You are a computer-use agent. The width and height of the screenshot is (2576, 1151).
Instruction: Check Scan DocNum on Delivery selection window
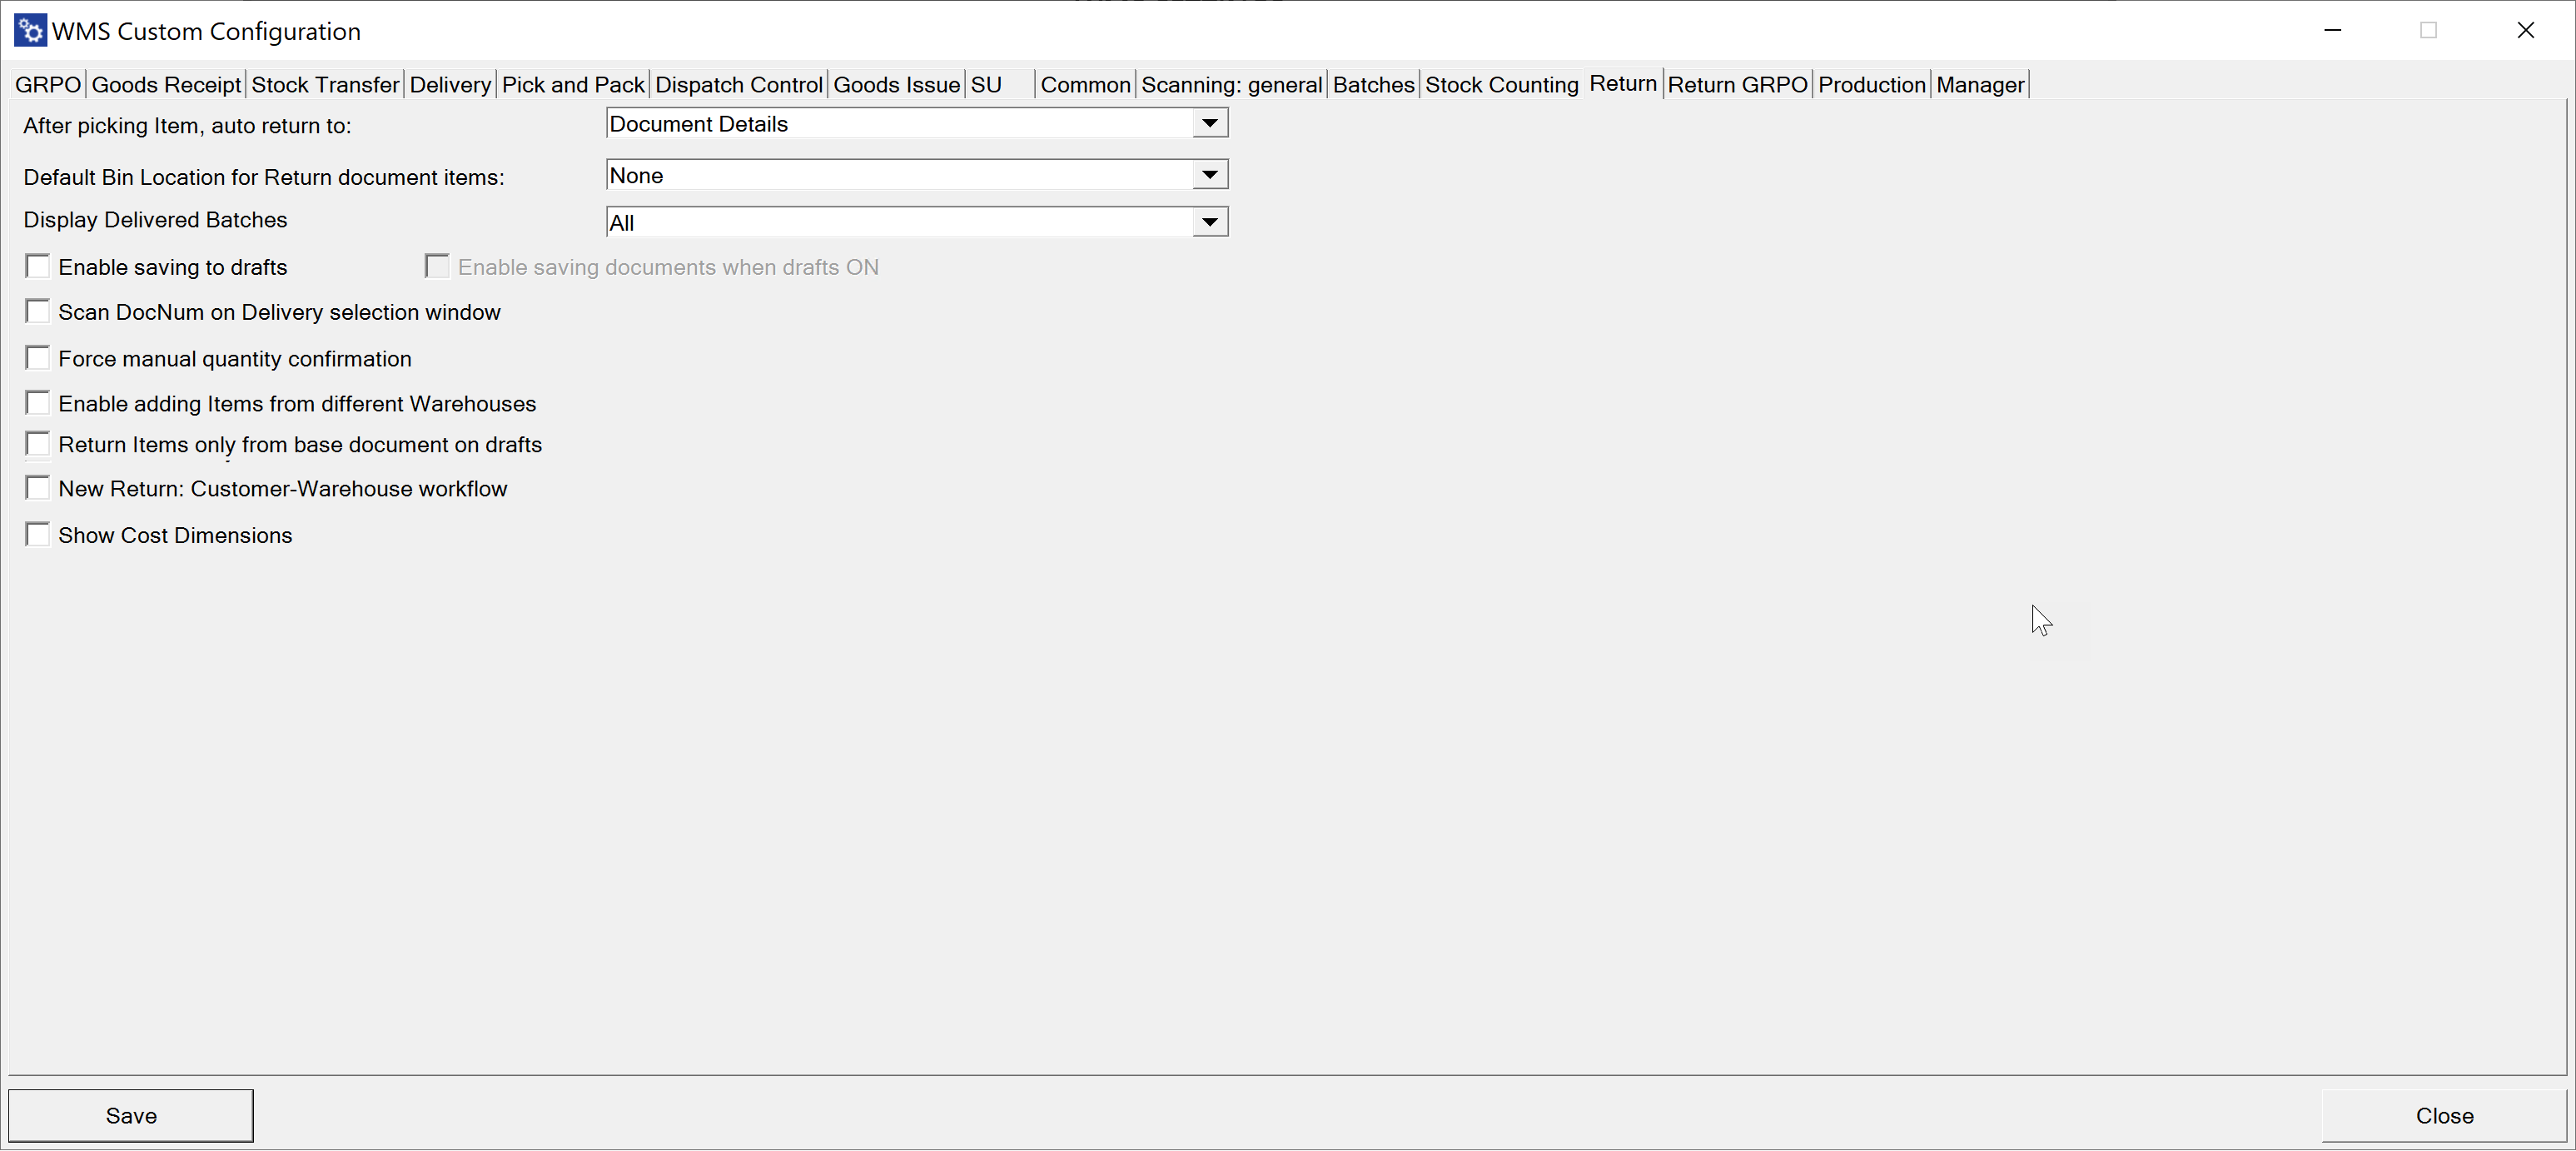(x=38, y=311)
